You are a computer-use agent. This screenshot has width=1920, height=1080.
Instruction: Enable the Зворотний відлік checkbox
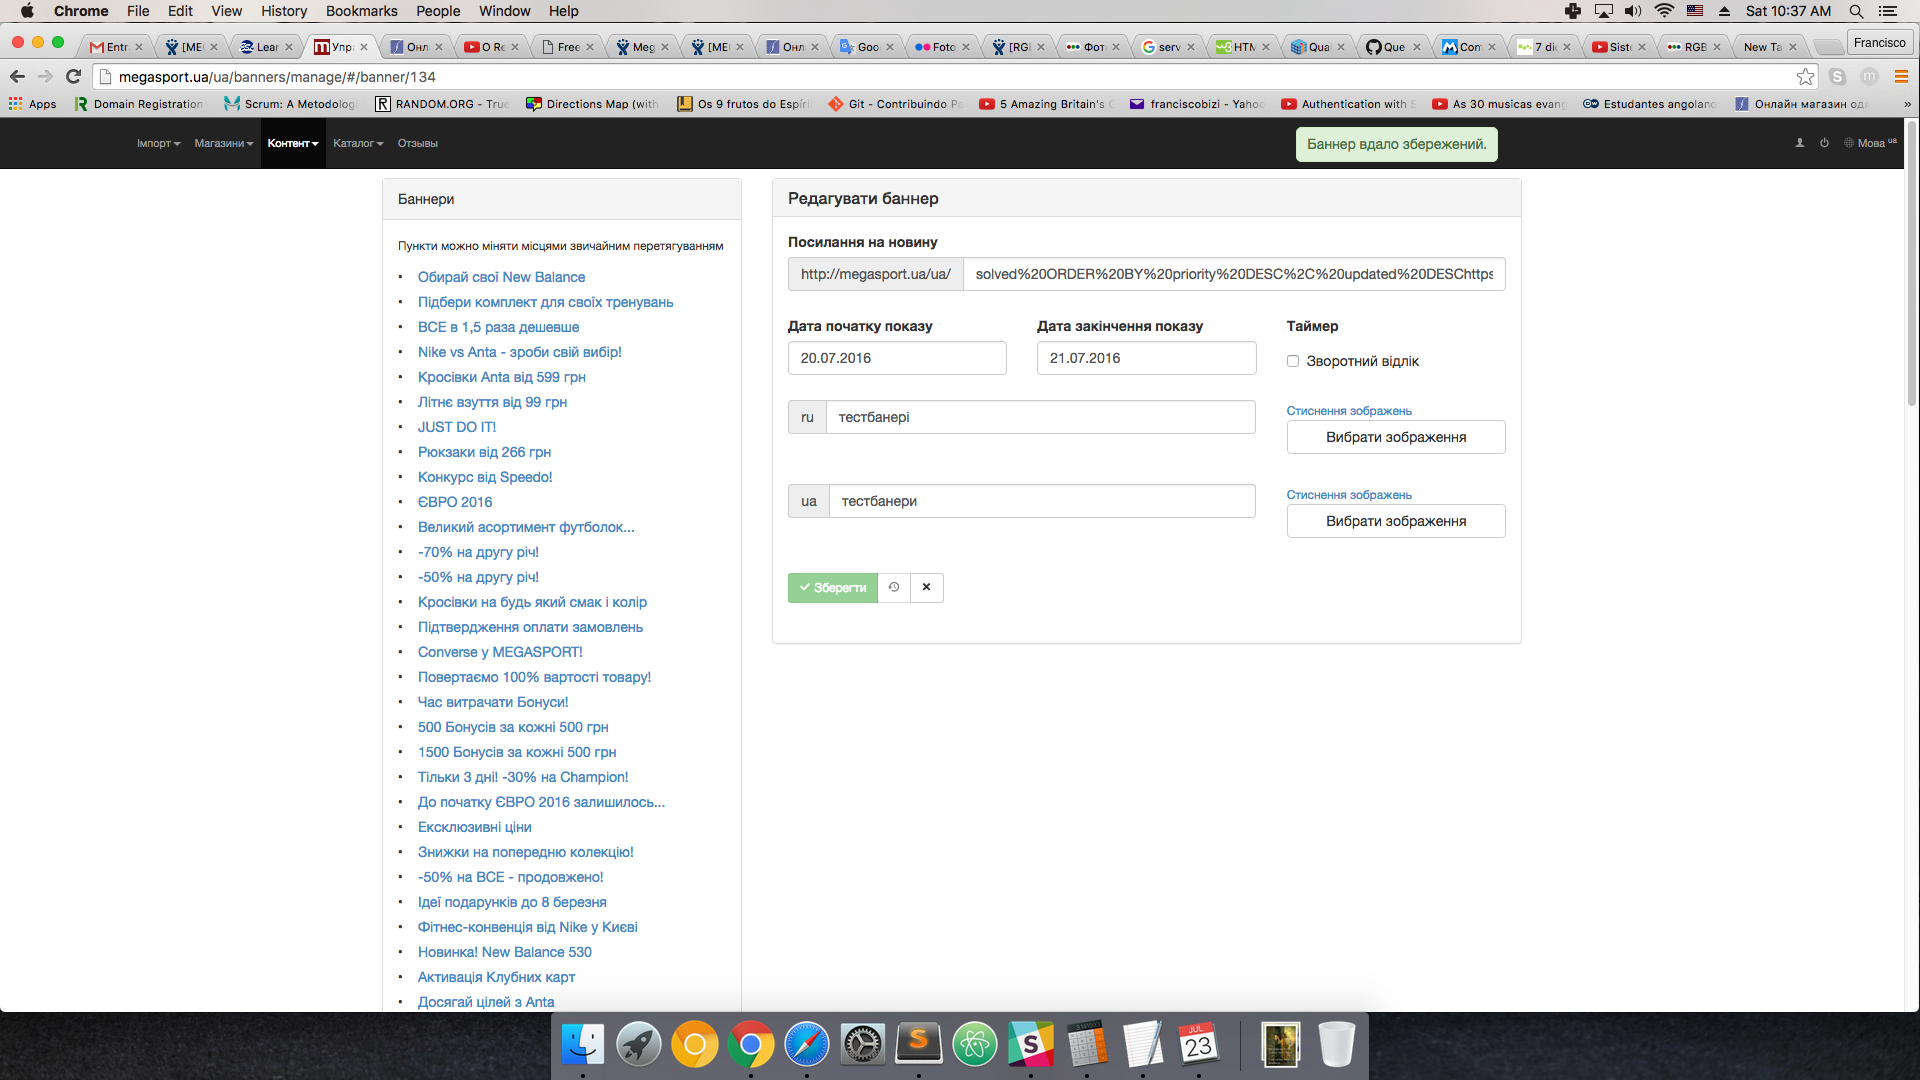click(1293, 361)
